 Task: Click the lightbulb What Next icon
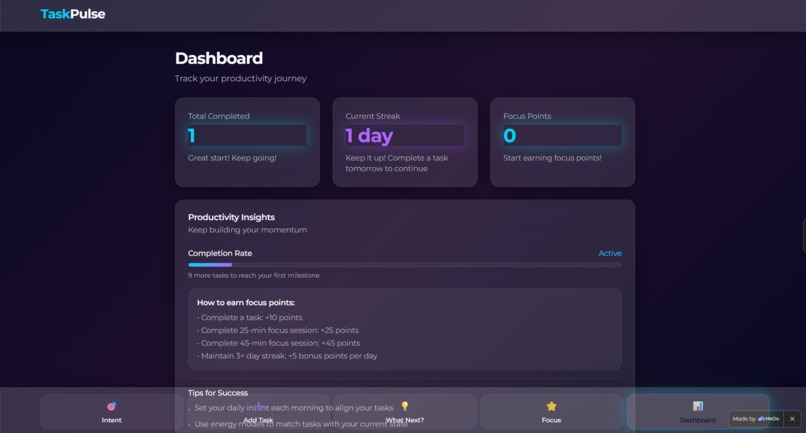pyautogui.click(x=405, y=406)
